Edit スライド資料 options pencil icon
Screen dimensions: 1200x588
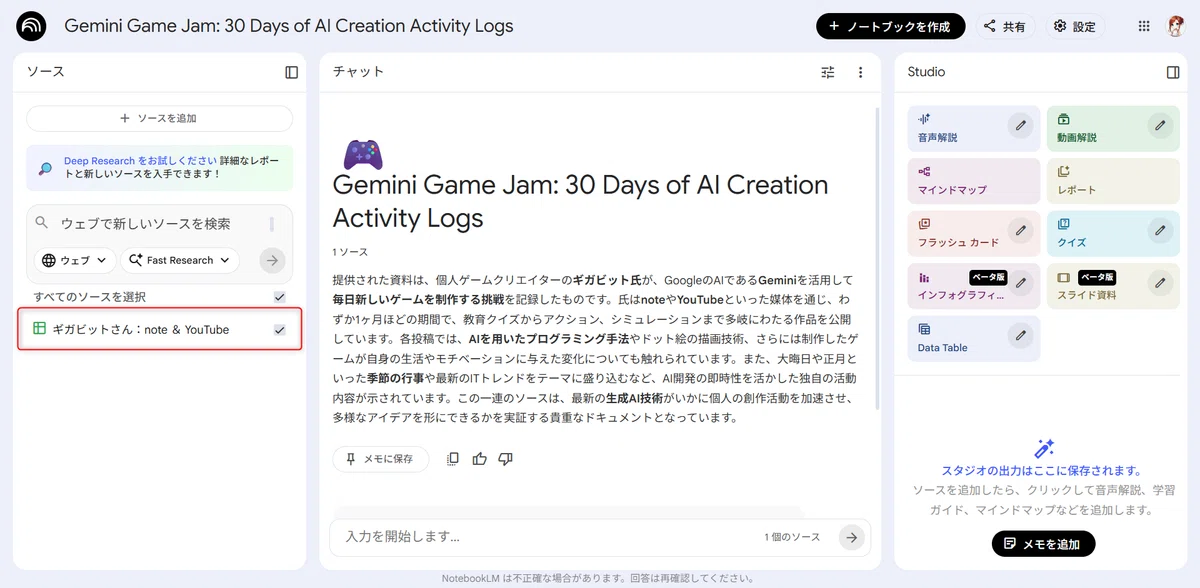(1159, 283)
